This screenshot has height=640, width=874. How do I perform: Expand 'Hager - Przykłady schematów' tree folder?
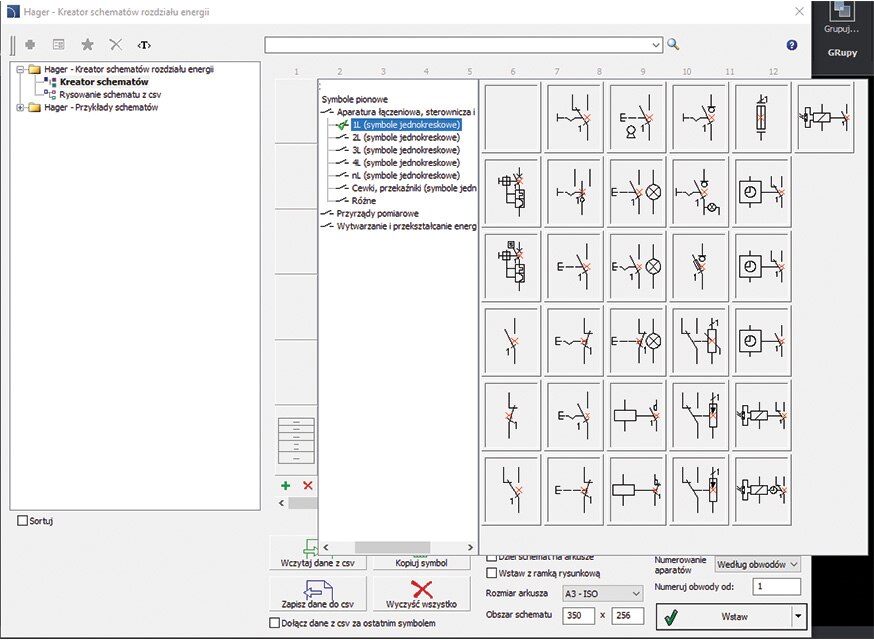pos(20,108)
